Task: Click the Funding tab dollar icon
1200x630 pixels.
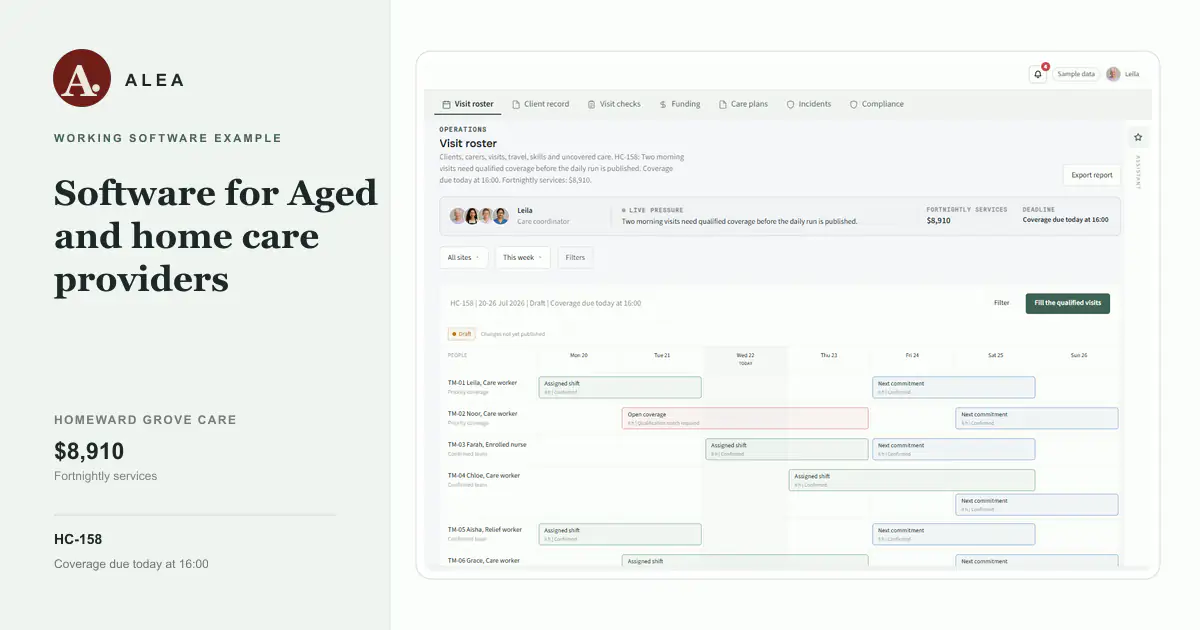Action: (x=664, y=104)
